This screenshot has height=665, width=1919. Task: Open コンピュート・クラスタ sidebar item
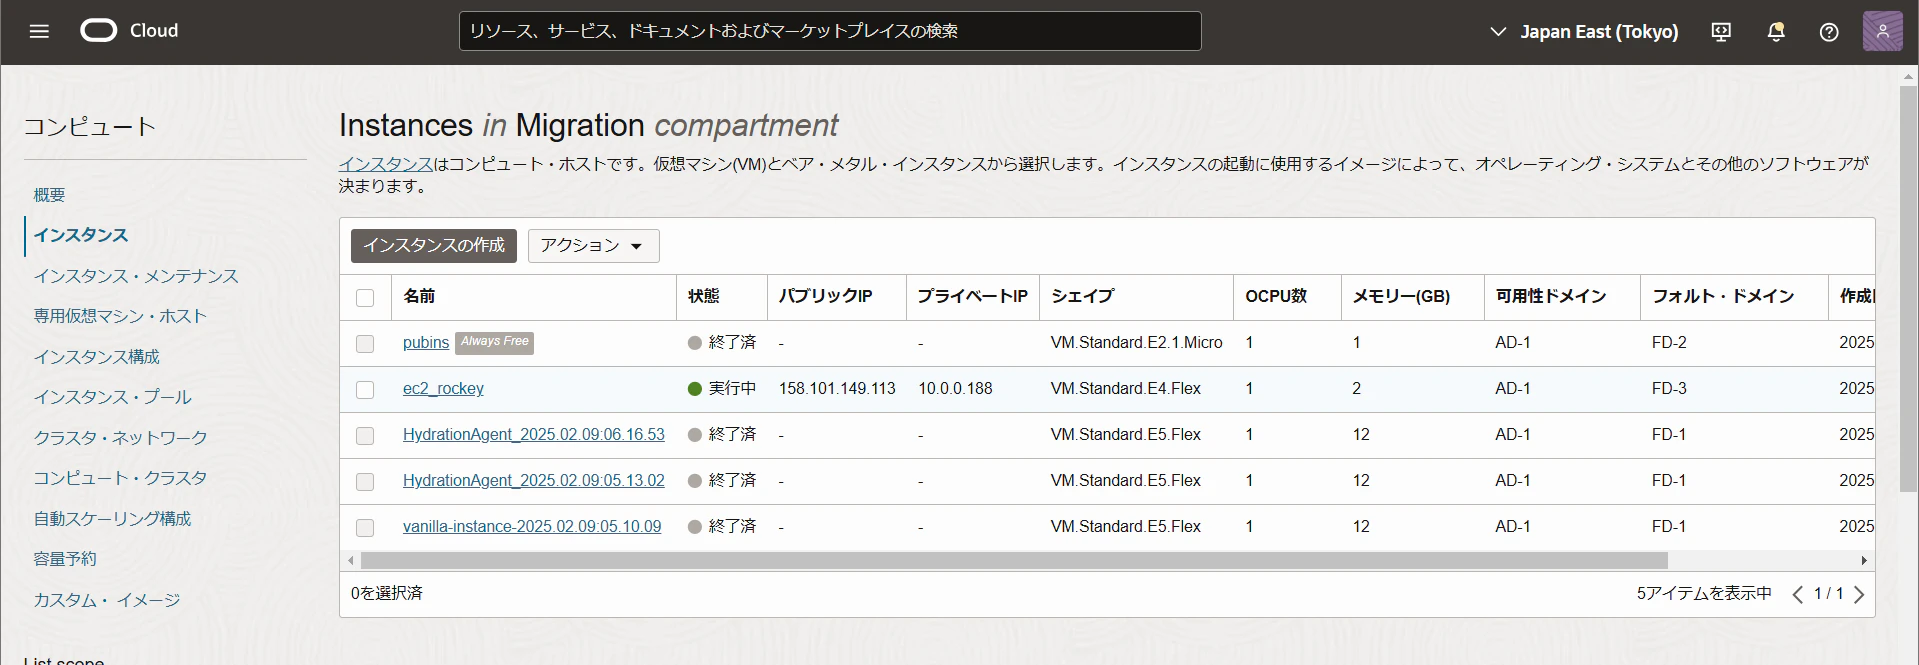pos(120,478)
